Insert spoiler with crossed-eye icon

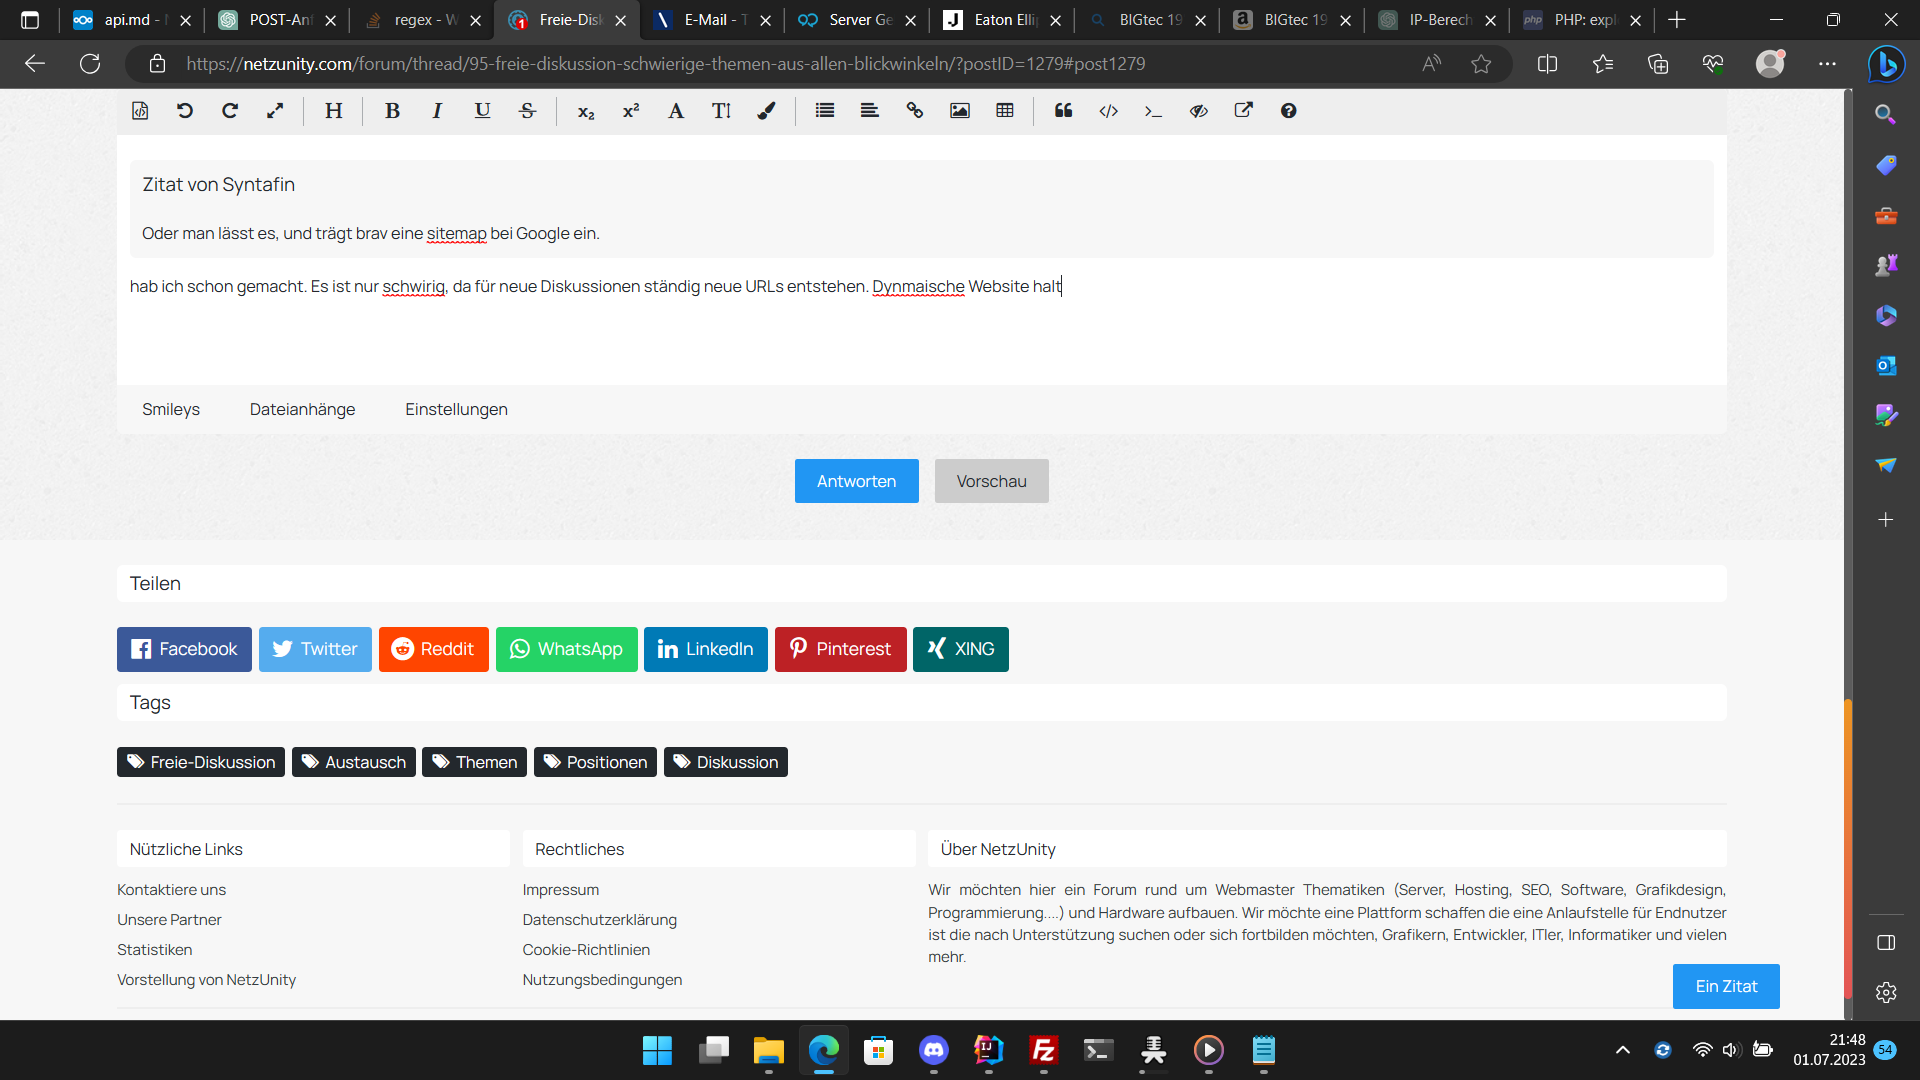(1198, 111)
